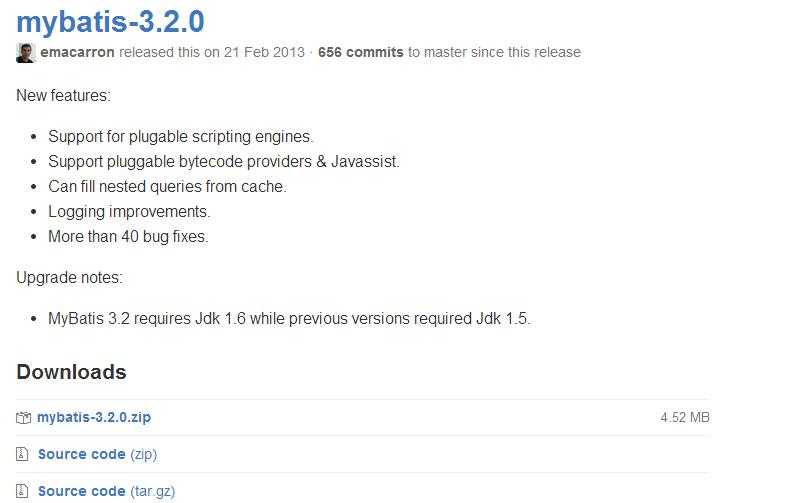Viewport: 800px width, 503px height.
Task: Click the plugable scripting engines bullet text
Action: click(x=181, y=137)
